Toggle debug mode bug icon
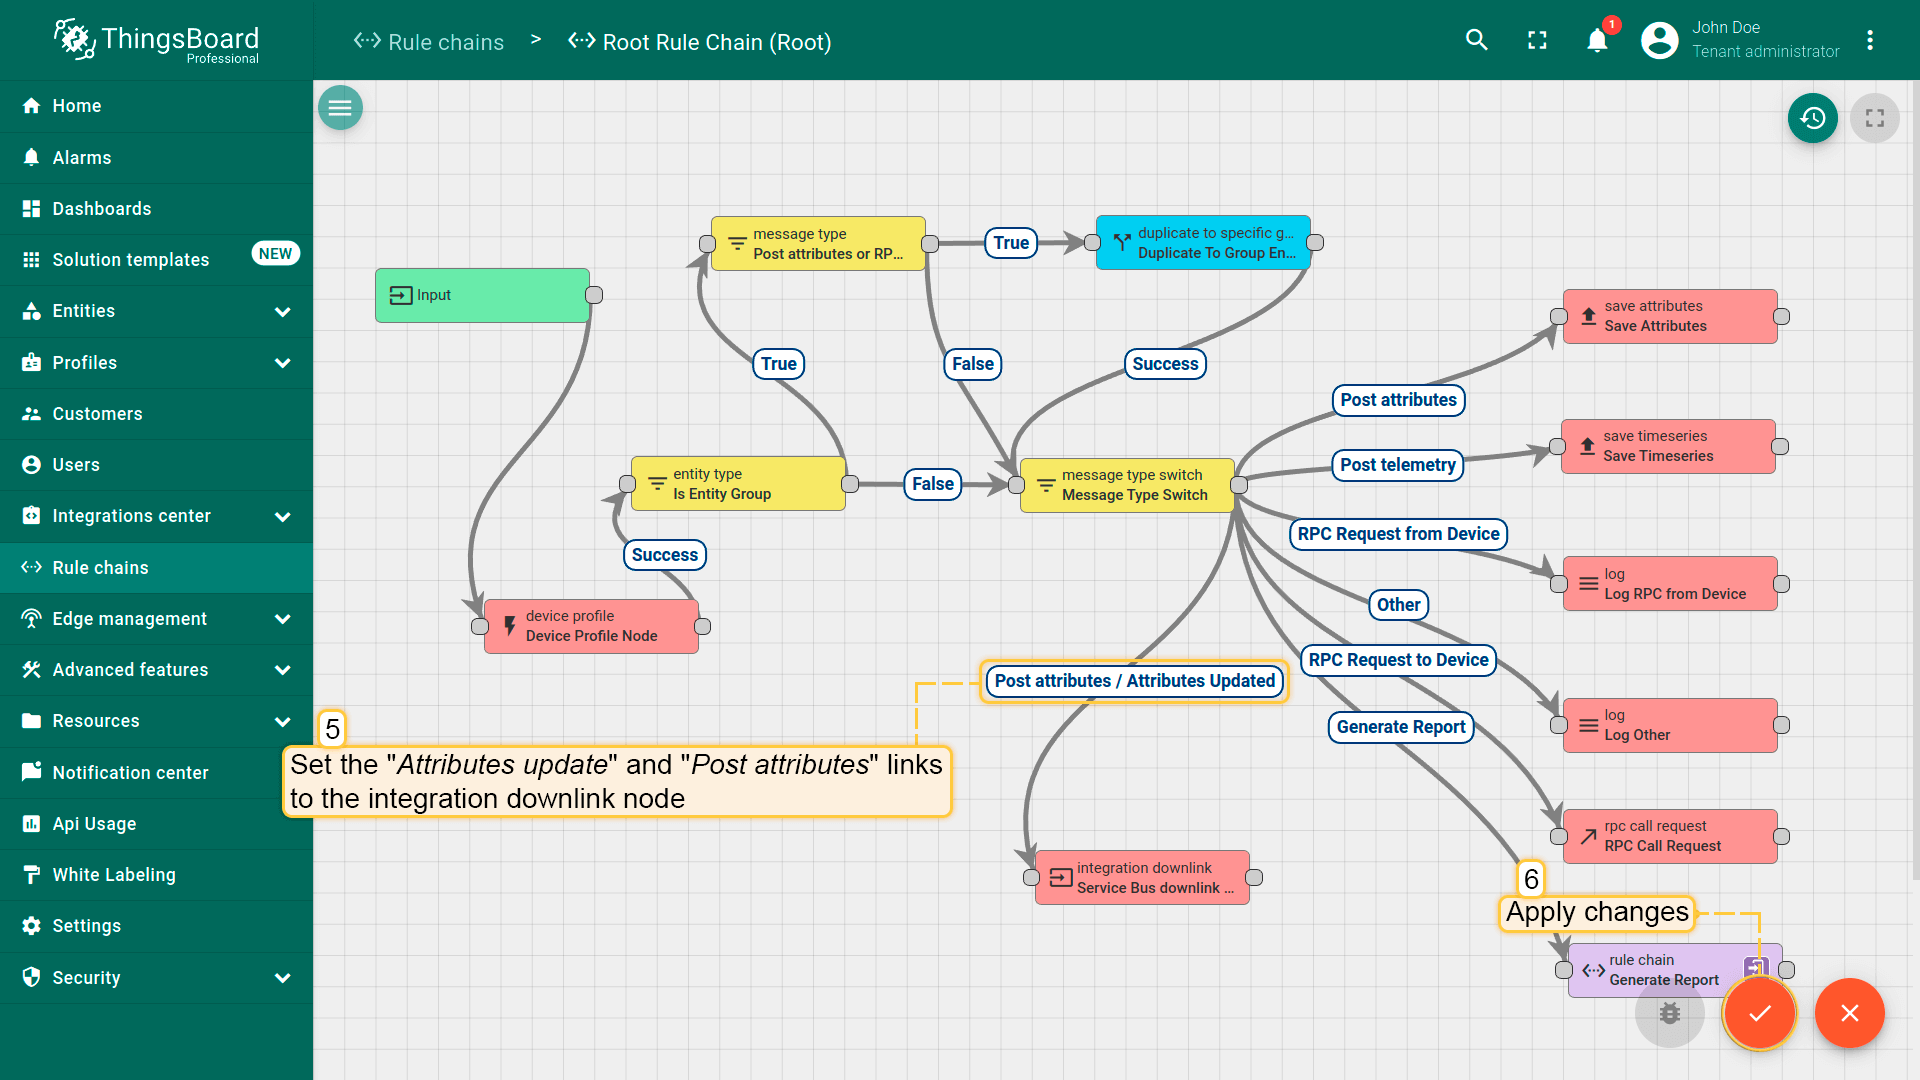1920x1080 pixels. (x=1669, y=1013)
